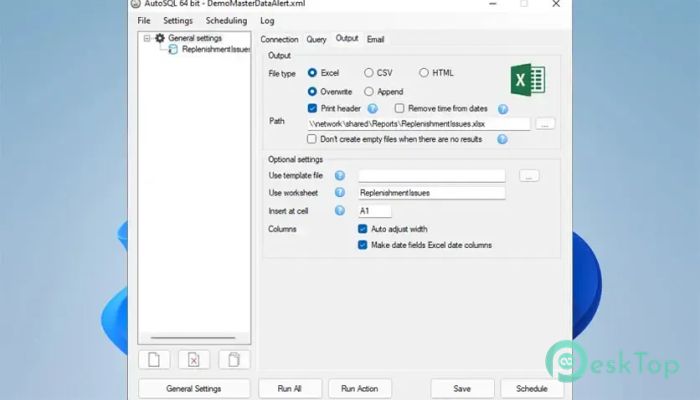Screen dimensions: 700x400
Task: Click the tree panel horizontal scrollbar
Action: pyautogui.click(x=193, y=338)
